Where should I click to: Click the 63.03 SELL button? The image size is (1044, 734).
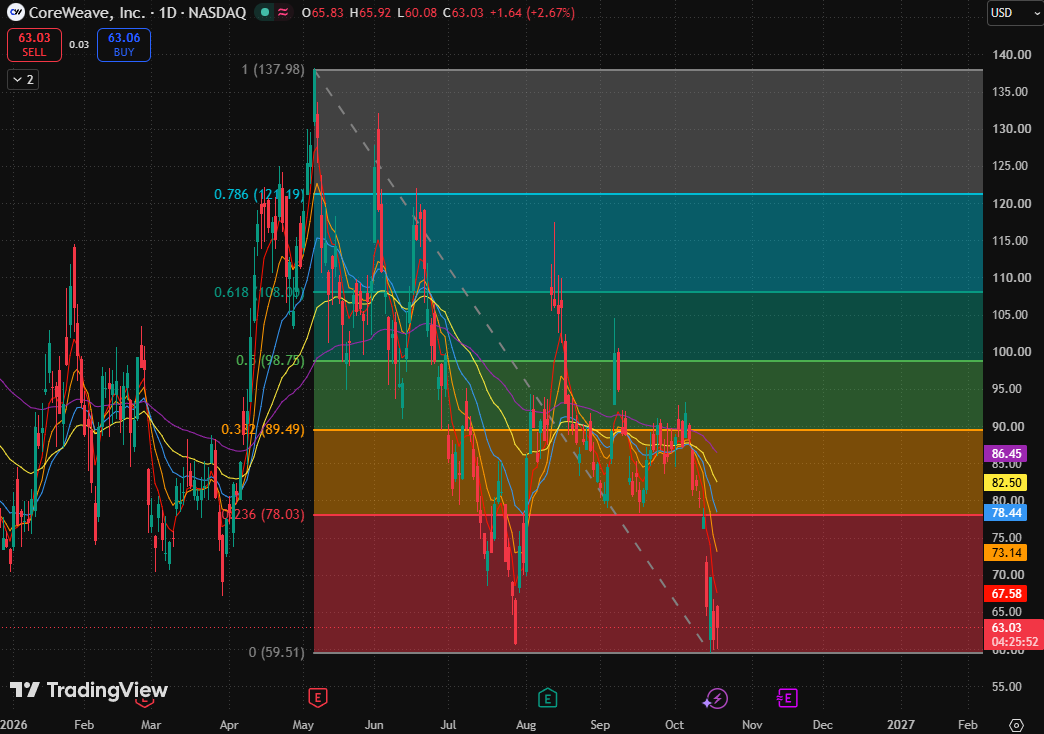tap(34, 45)
